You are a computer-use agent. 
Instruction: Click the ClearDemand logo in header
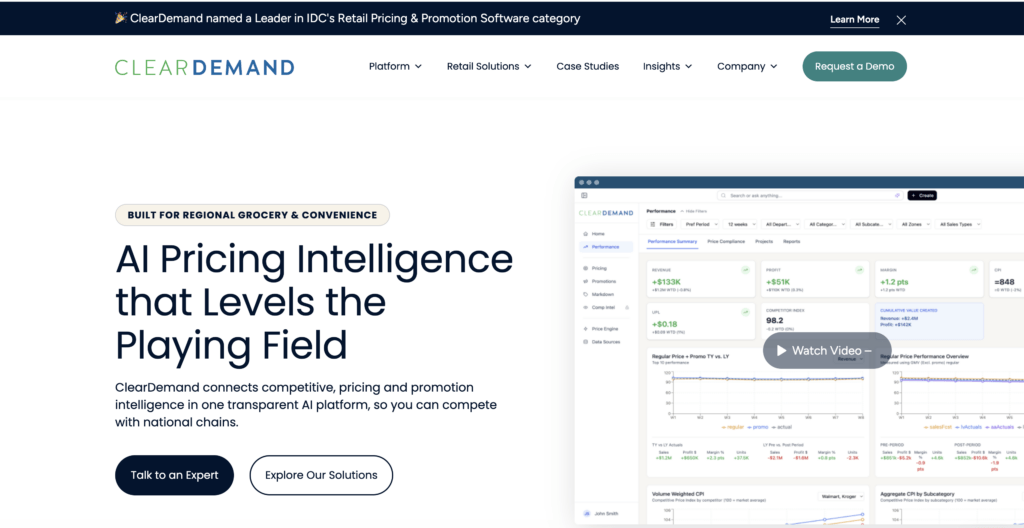click(x=204, y=67)
